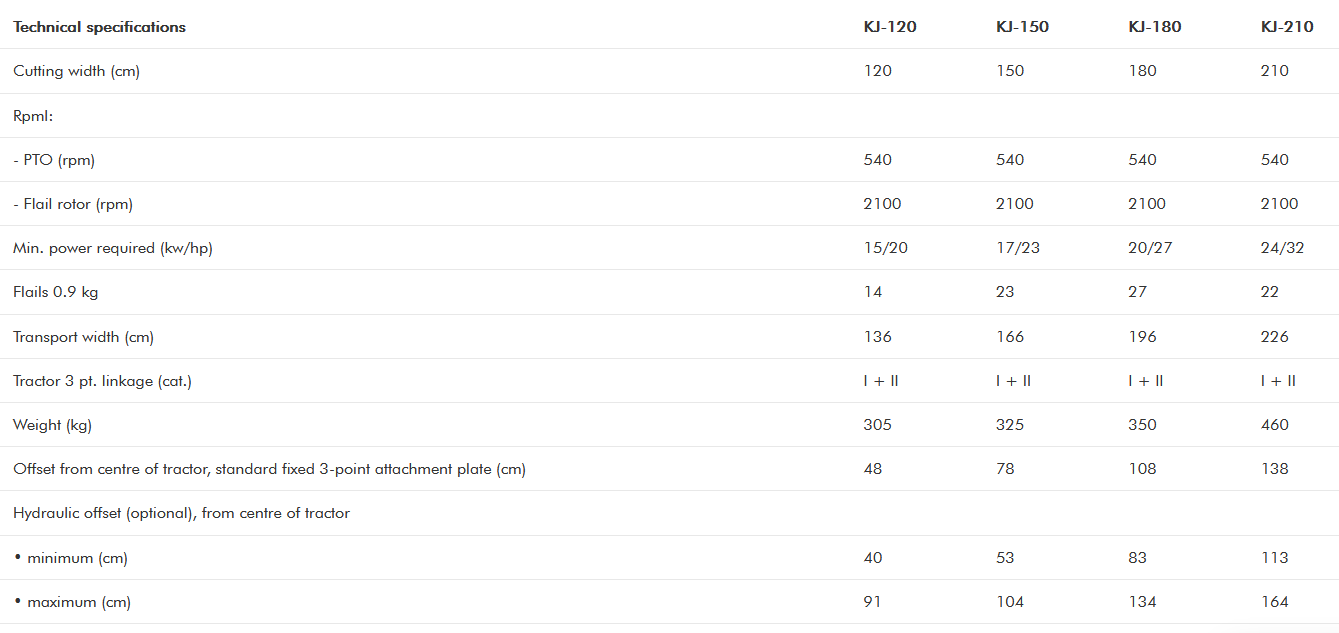
Task: Select the PTO (rpm) row label
Action: click(x=54, y=160)
